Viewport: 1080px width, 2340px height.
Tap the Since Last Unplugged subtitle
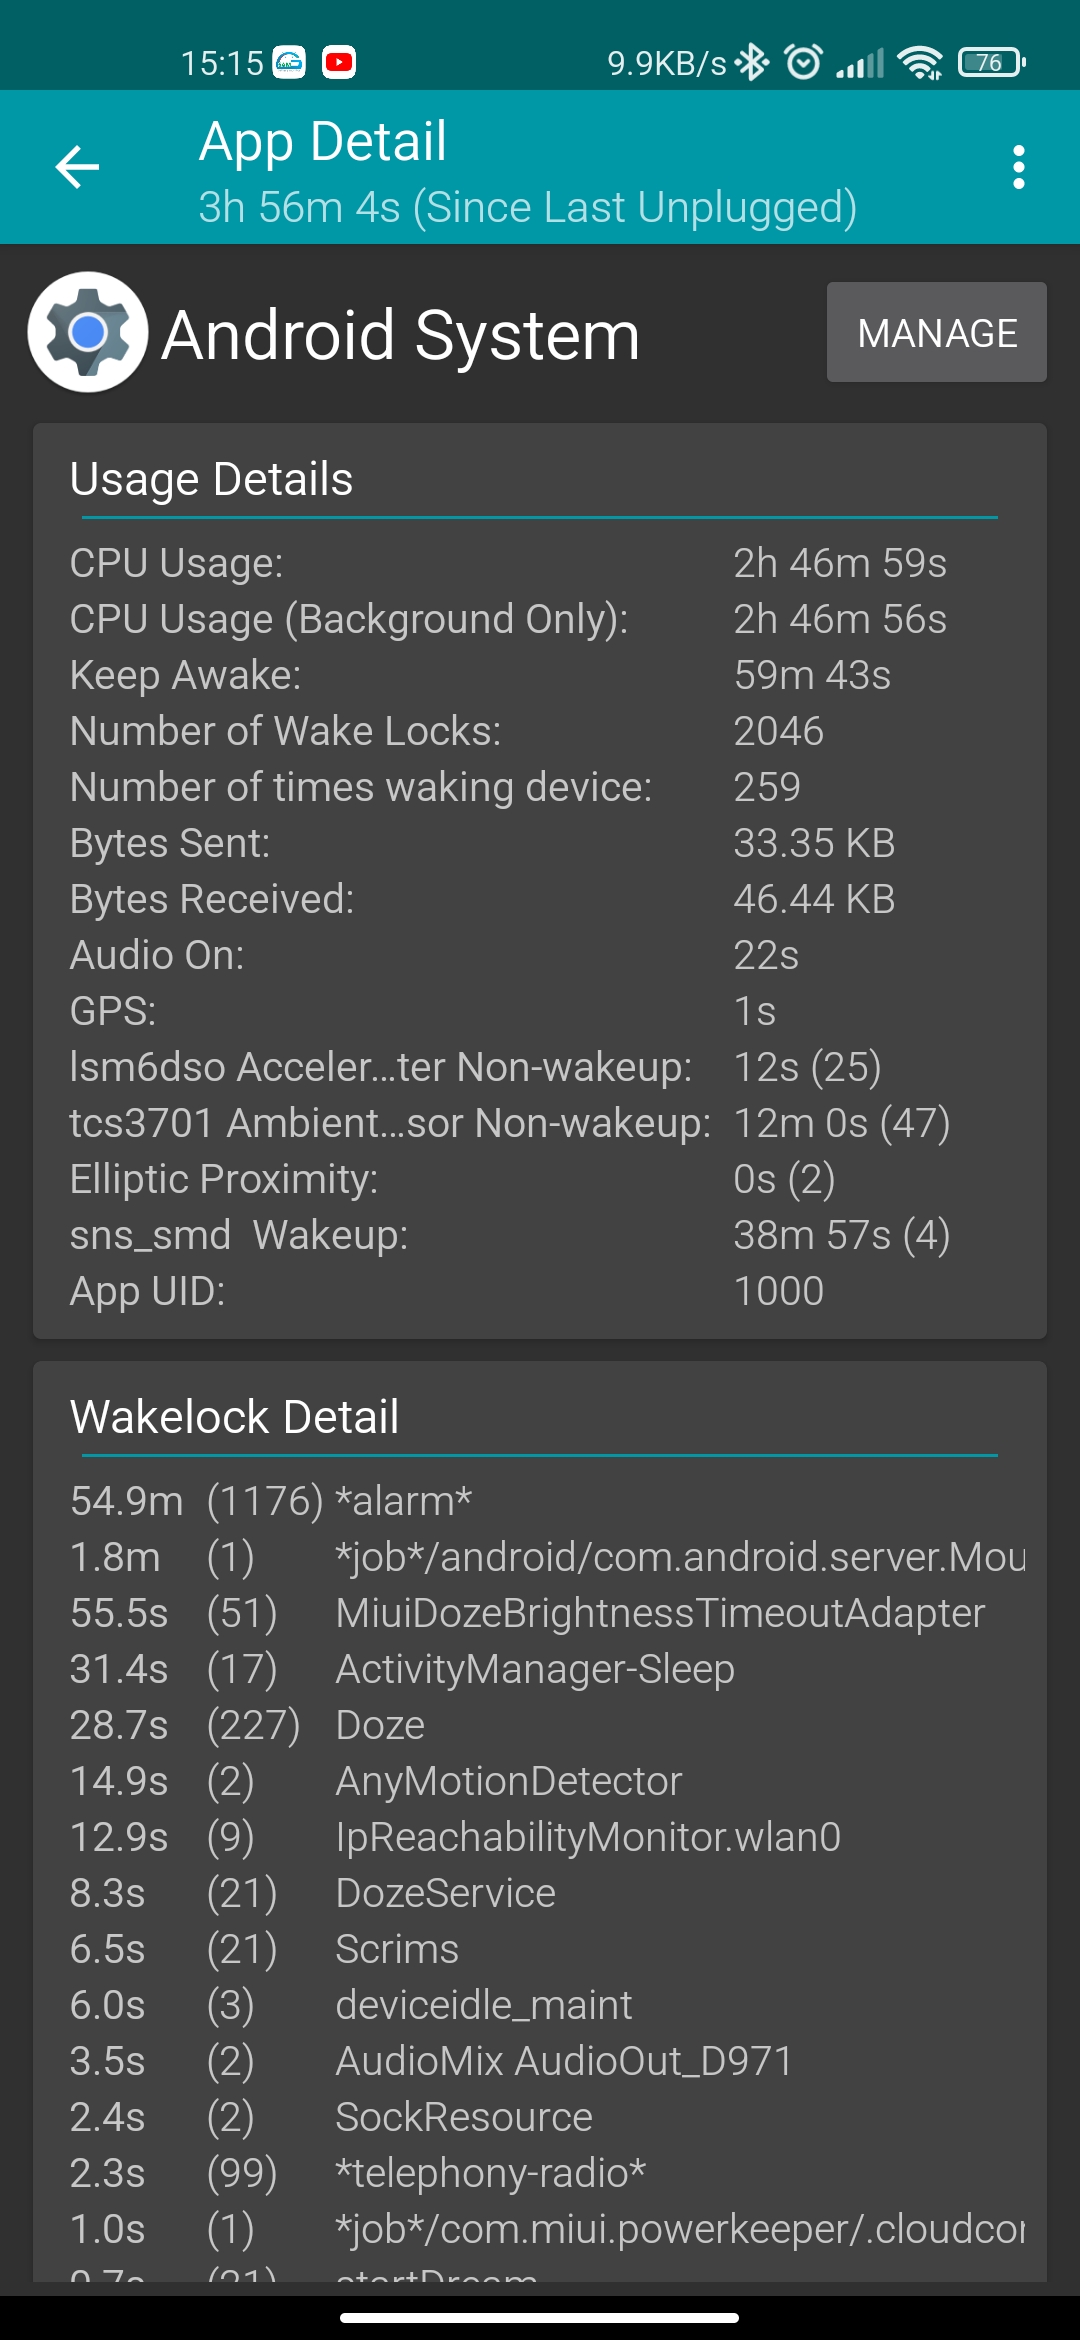527,208
